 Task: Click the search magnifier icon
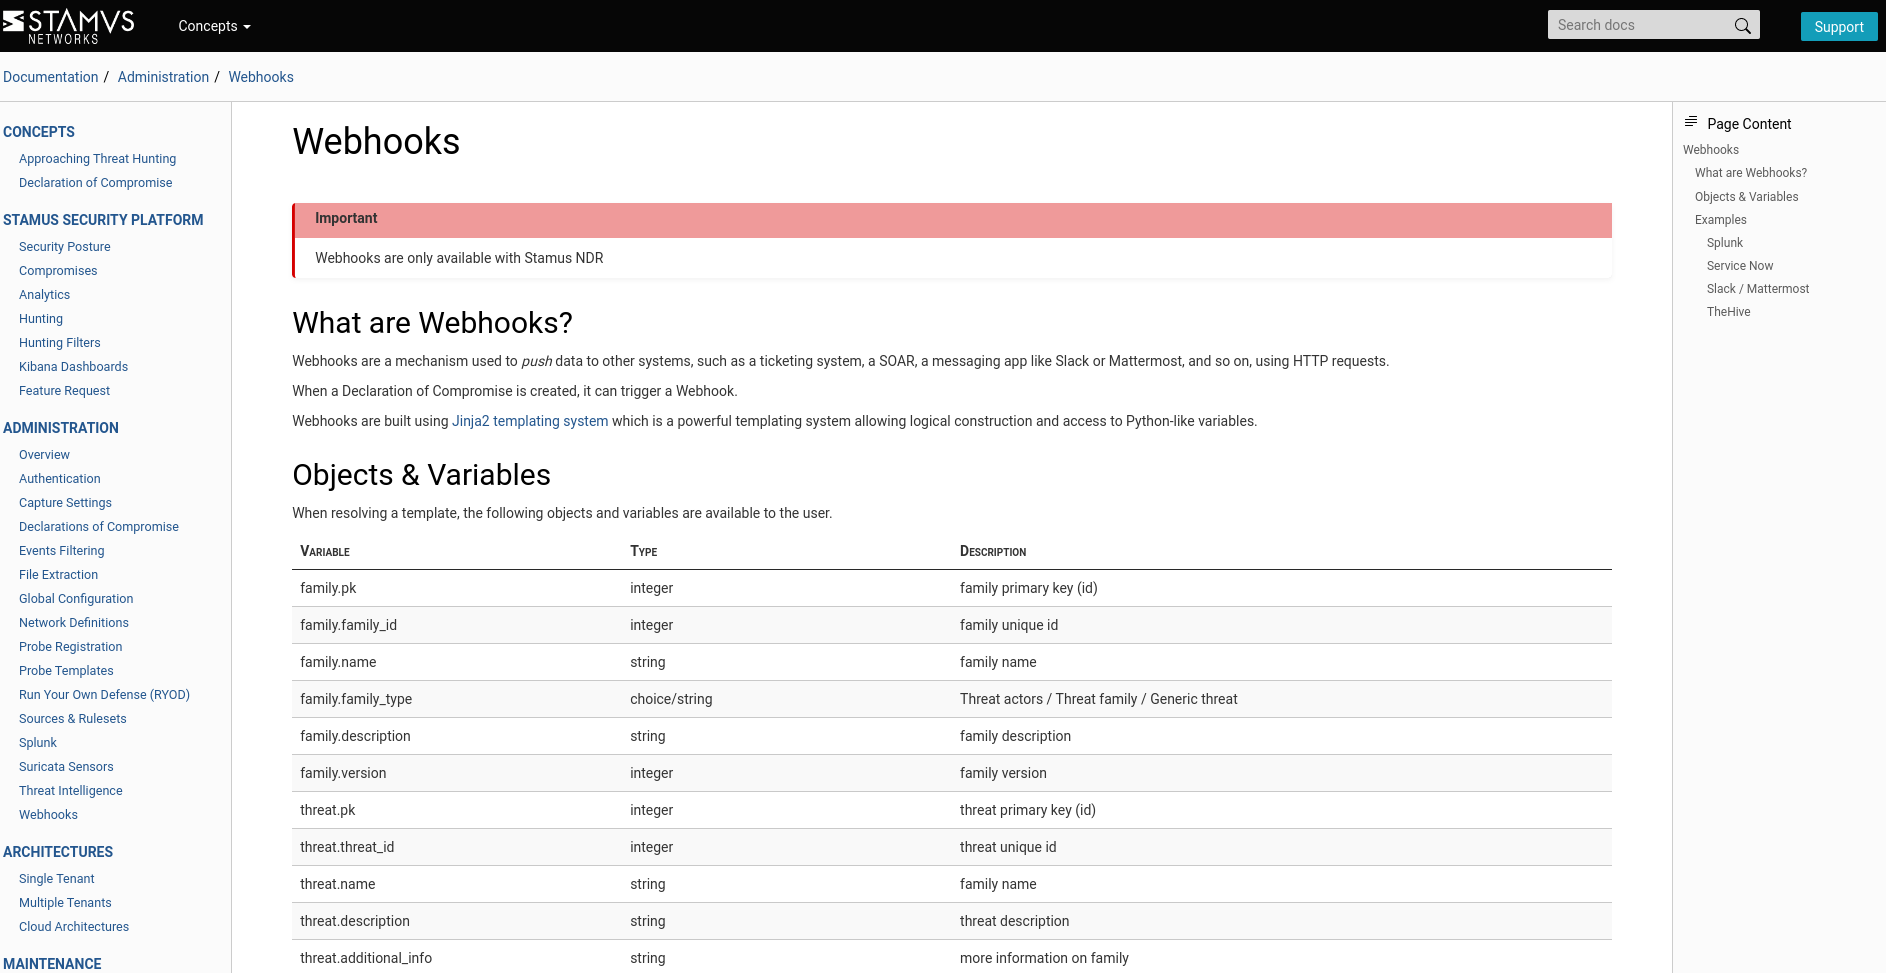click(1742, 26)
